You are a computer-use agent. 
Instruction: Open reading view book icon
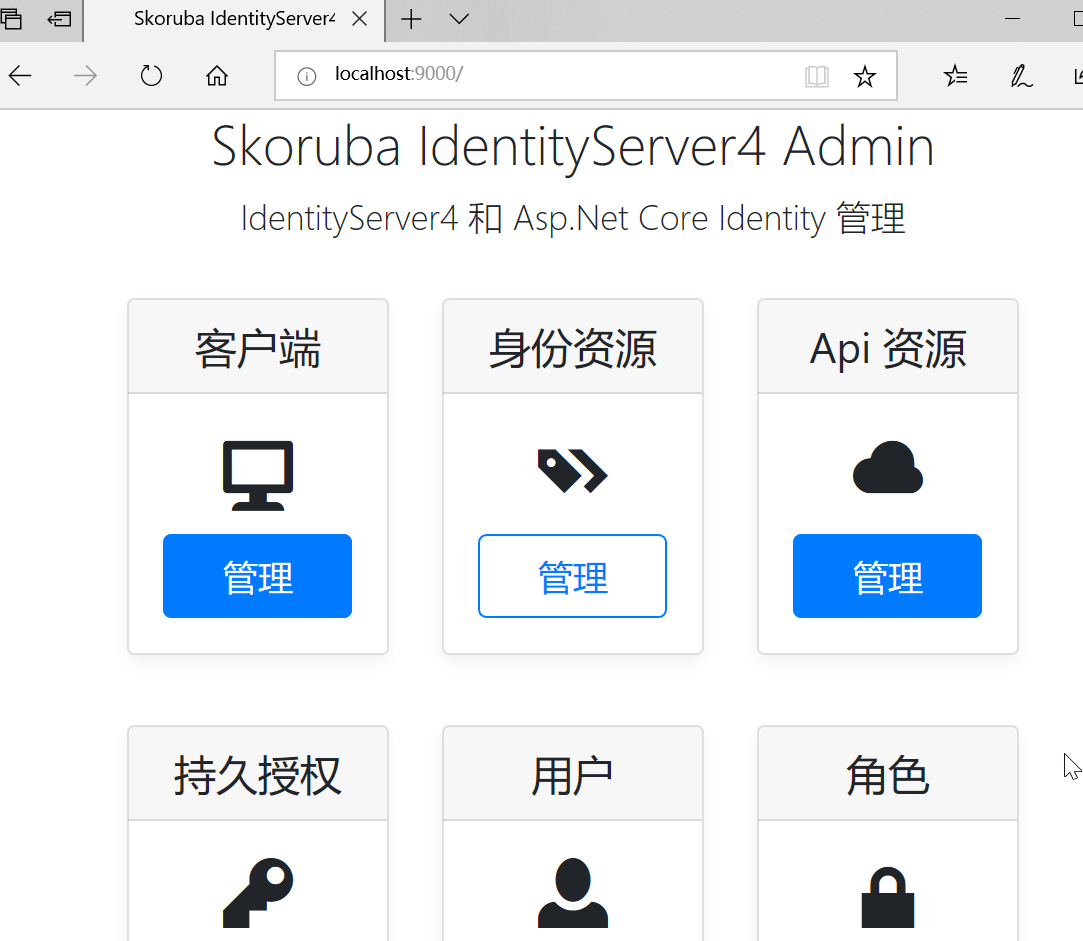(x=816, y=76)
